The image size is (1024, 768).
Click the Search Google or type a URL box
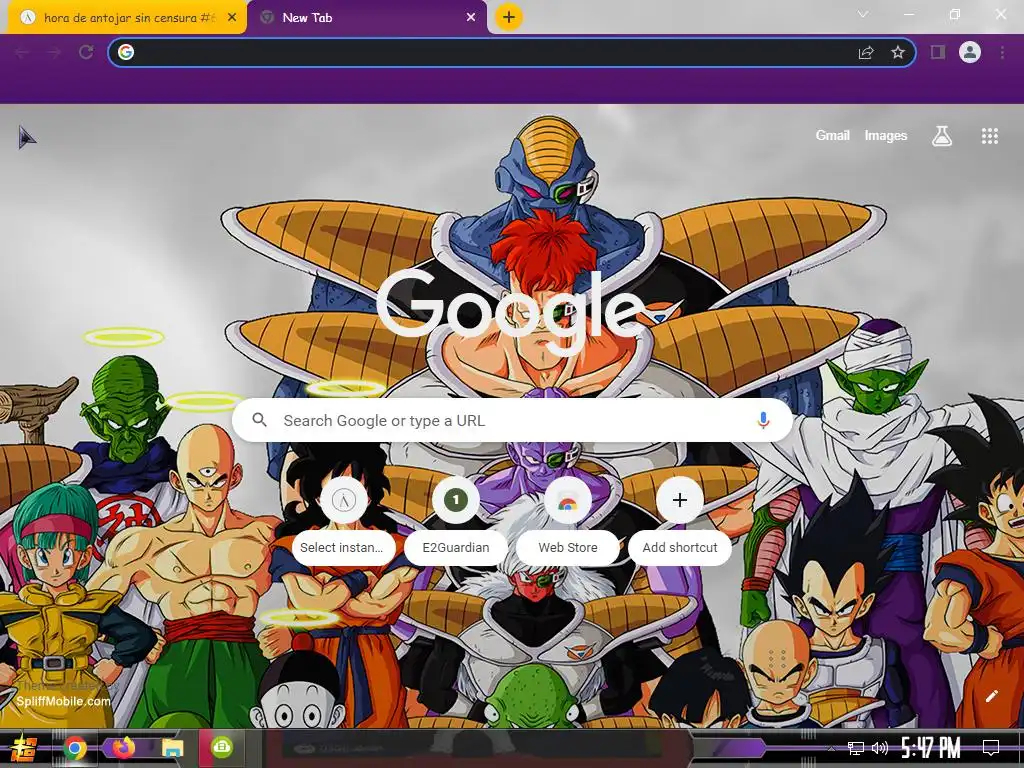[x=513, y=420]
